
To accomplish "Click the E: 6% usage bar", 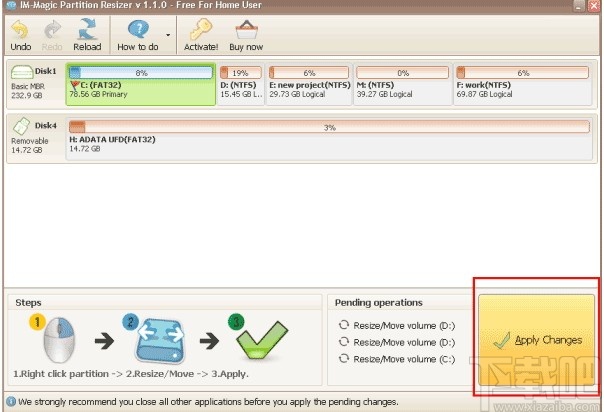I will 309,73.
